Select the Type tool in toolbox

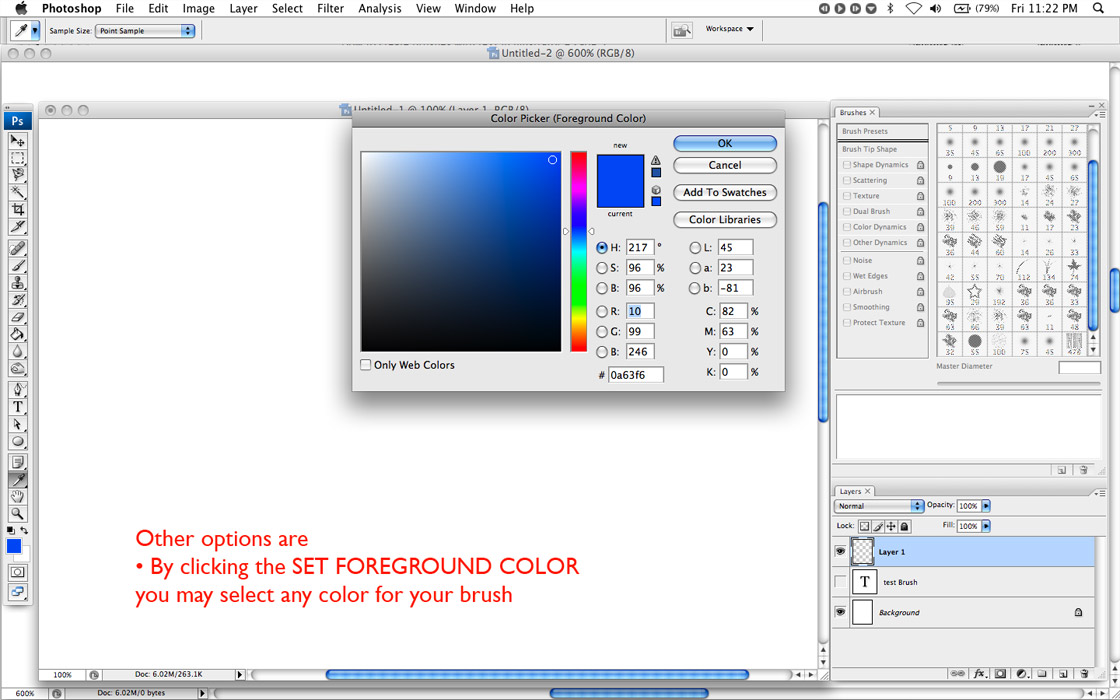18,406
